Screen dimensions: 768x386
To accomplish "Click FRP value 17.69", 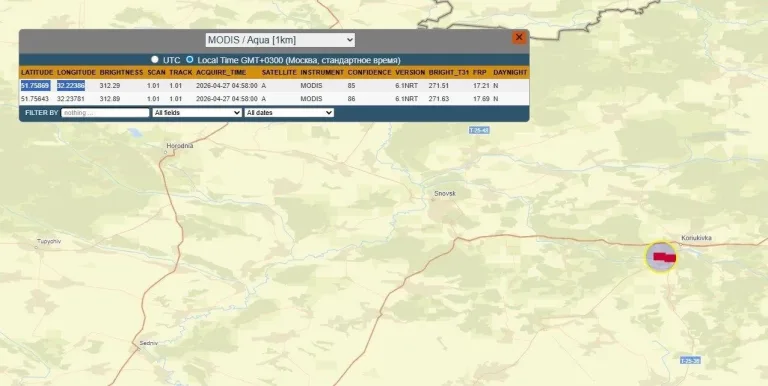I will point(481,99).
